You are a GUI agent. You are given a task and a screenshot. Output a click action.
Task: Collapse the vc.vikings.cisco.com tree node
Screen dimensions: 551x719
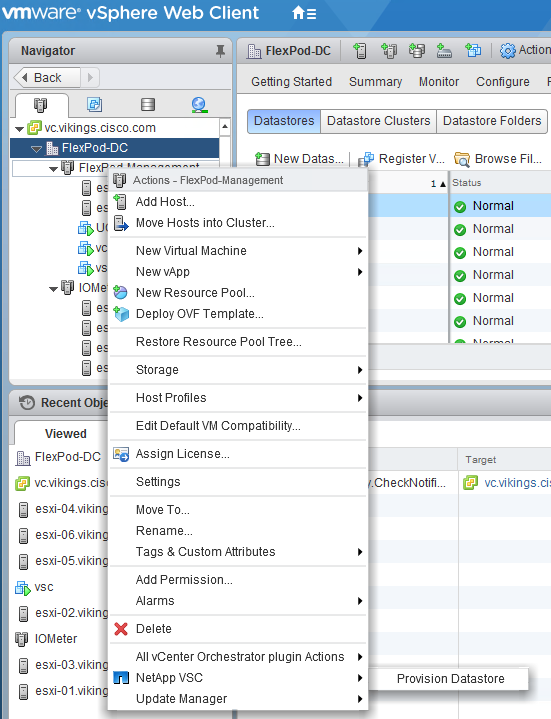click(19, 129)
